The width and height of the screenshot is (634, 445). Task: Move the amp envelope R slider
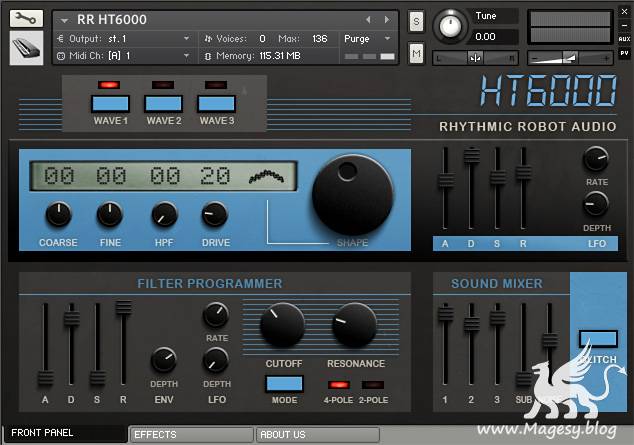(x=523, y=172)
